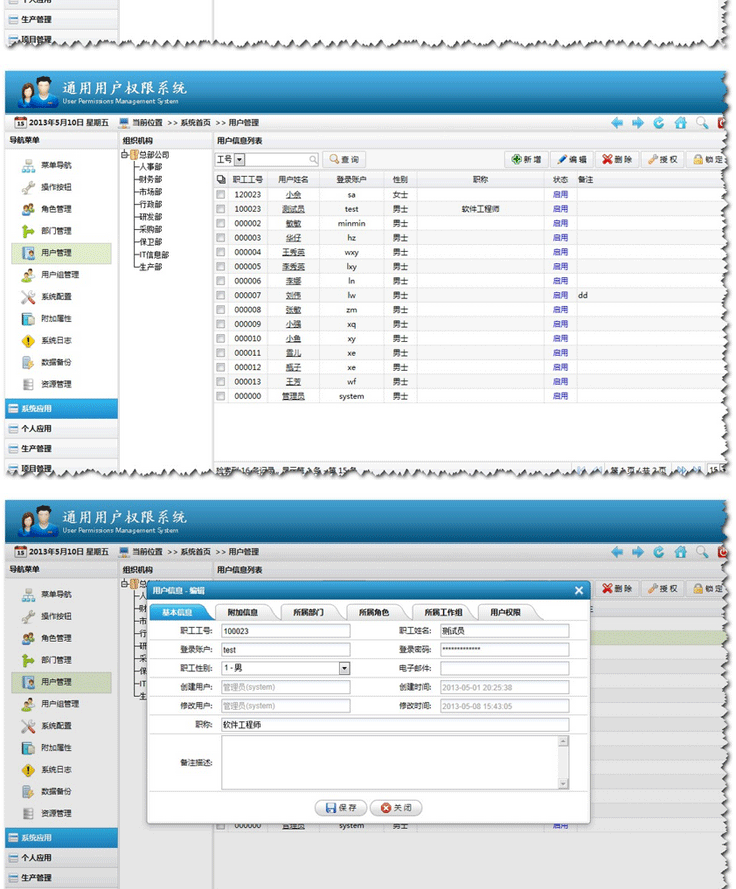Click 保存 button in edit dialog
Viewport: 736px width, 889px height.
coord(341,808)
